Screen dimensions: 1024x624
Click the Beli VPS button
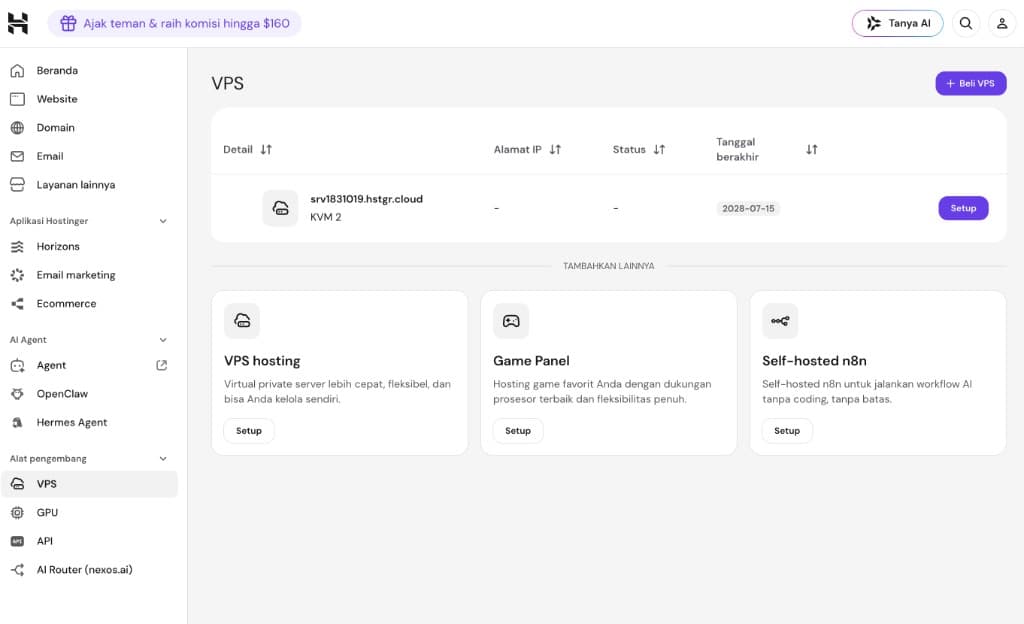(970, 84)
